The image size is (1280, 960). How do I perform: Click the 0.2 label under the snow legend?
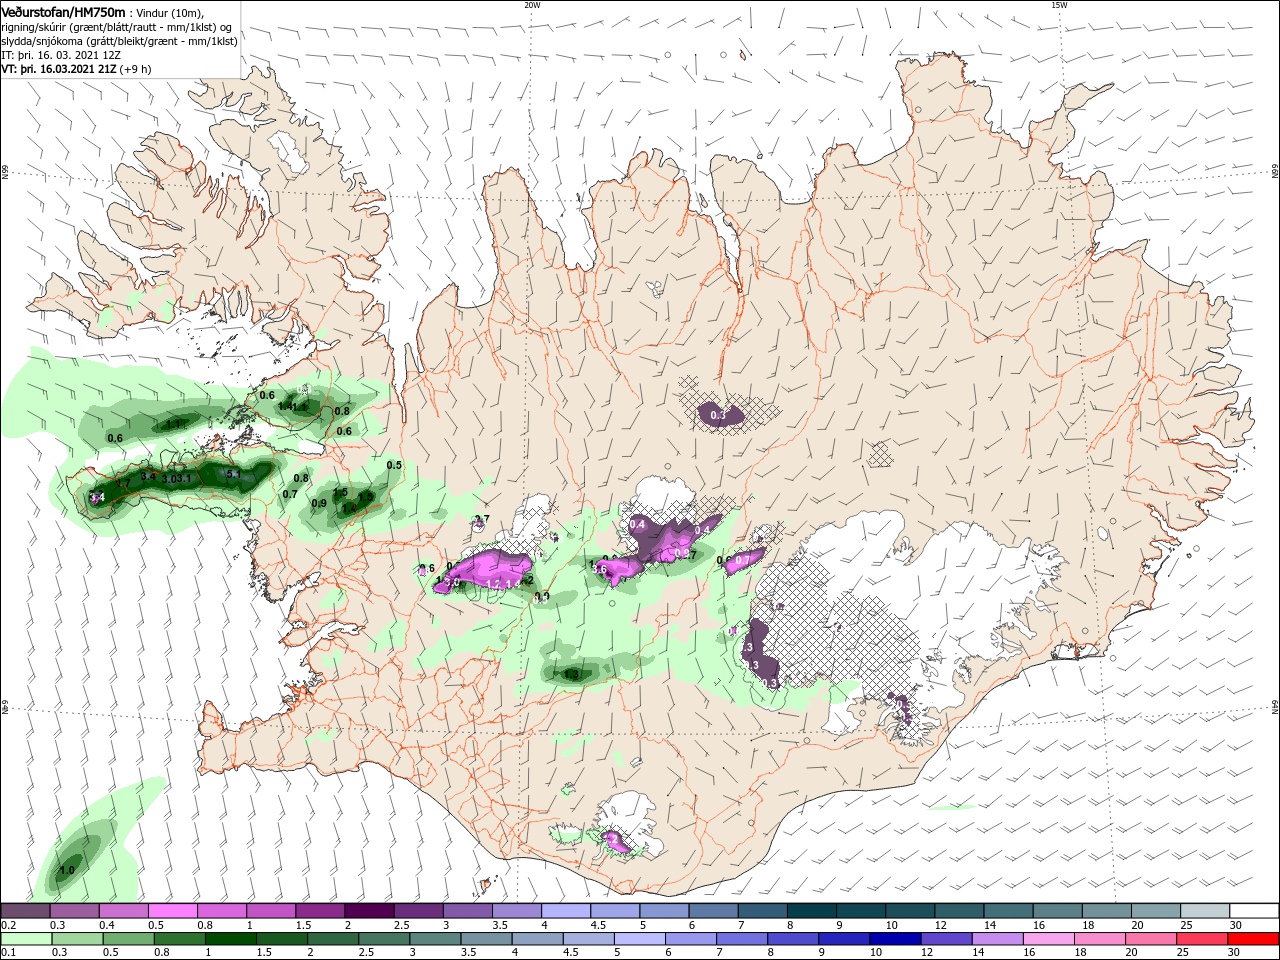[8, 925]
